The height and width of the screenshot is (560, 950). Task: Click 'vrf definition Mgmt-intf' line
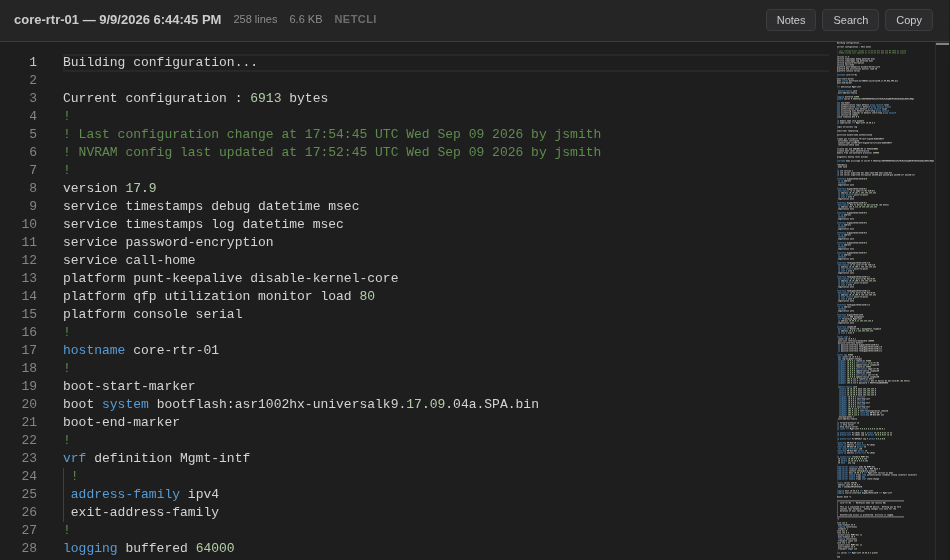click(156, 458)
